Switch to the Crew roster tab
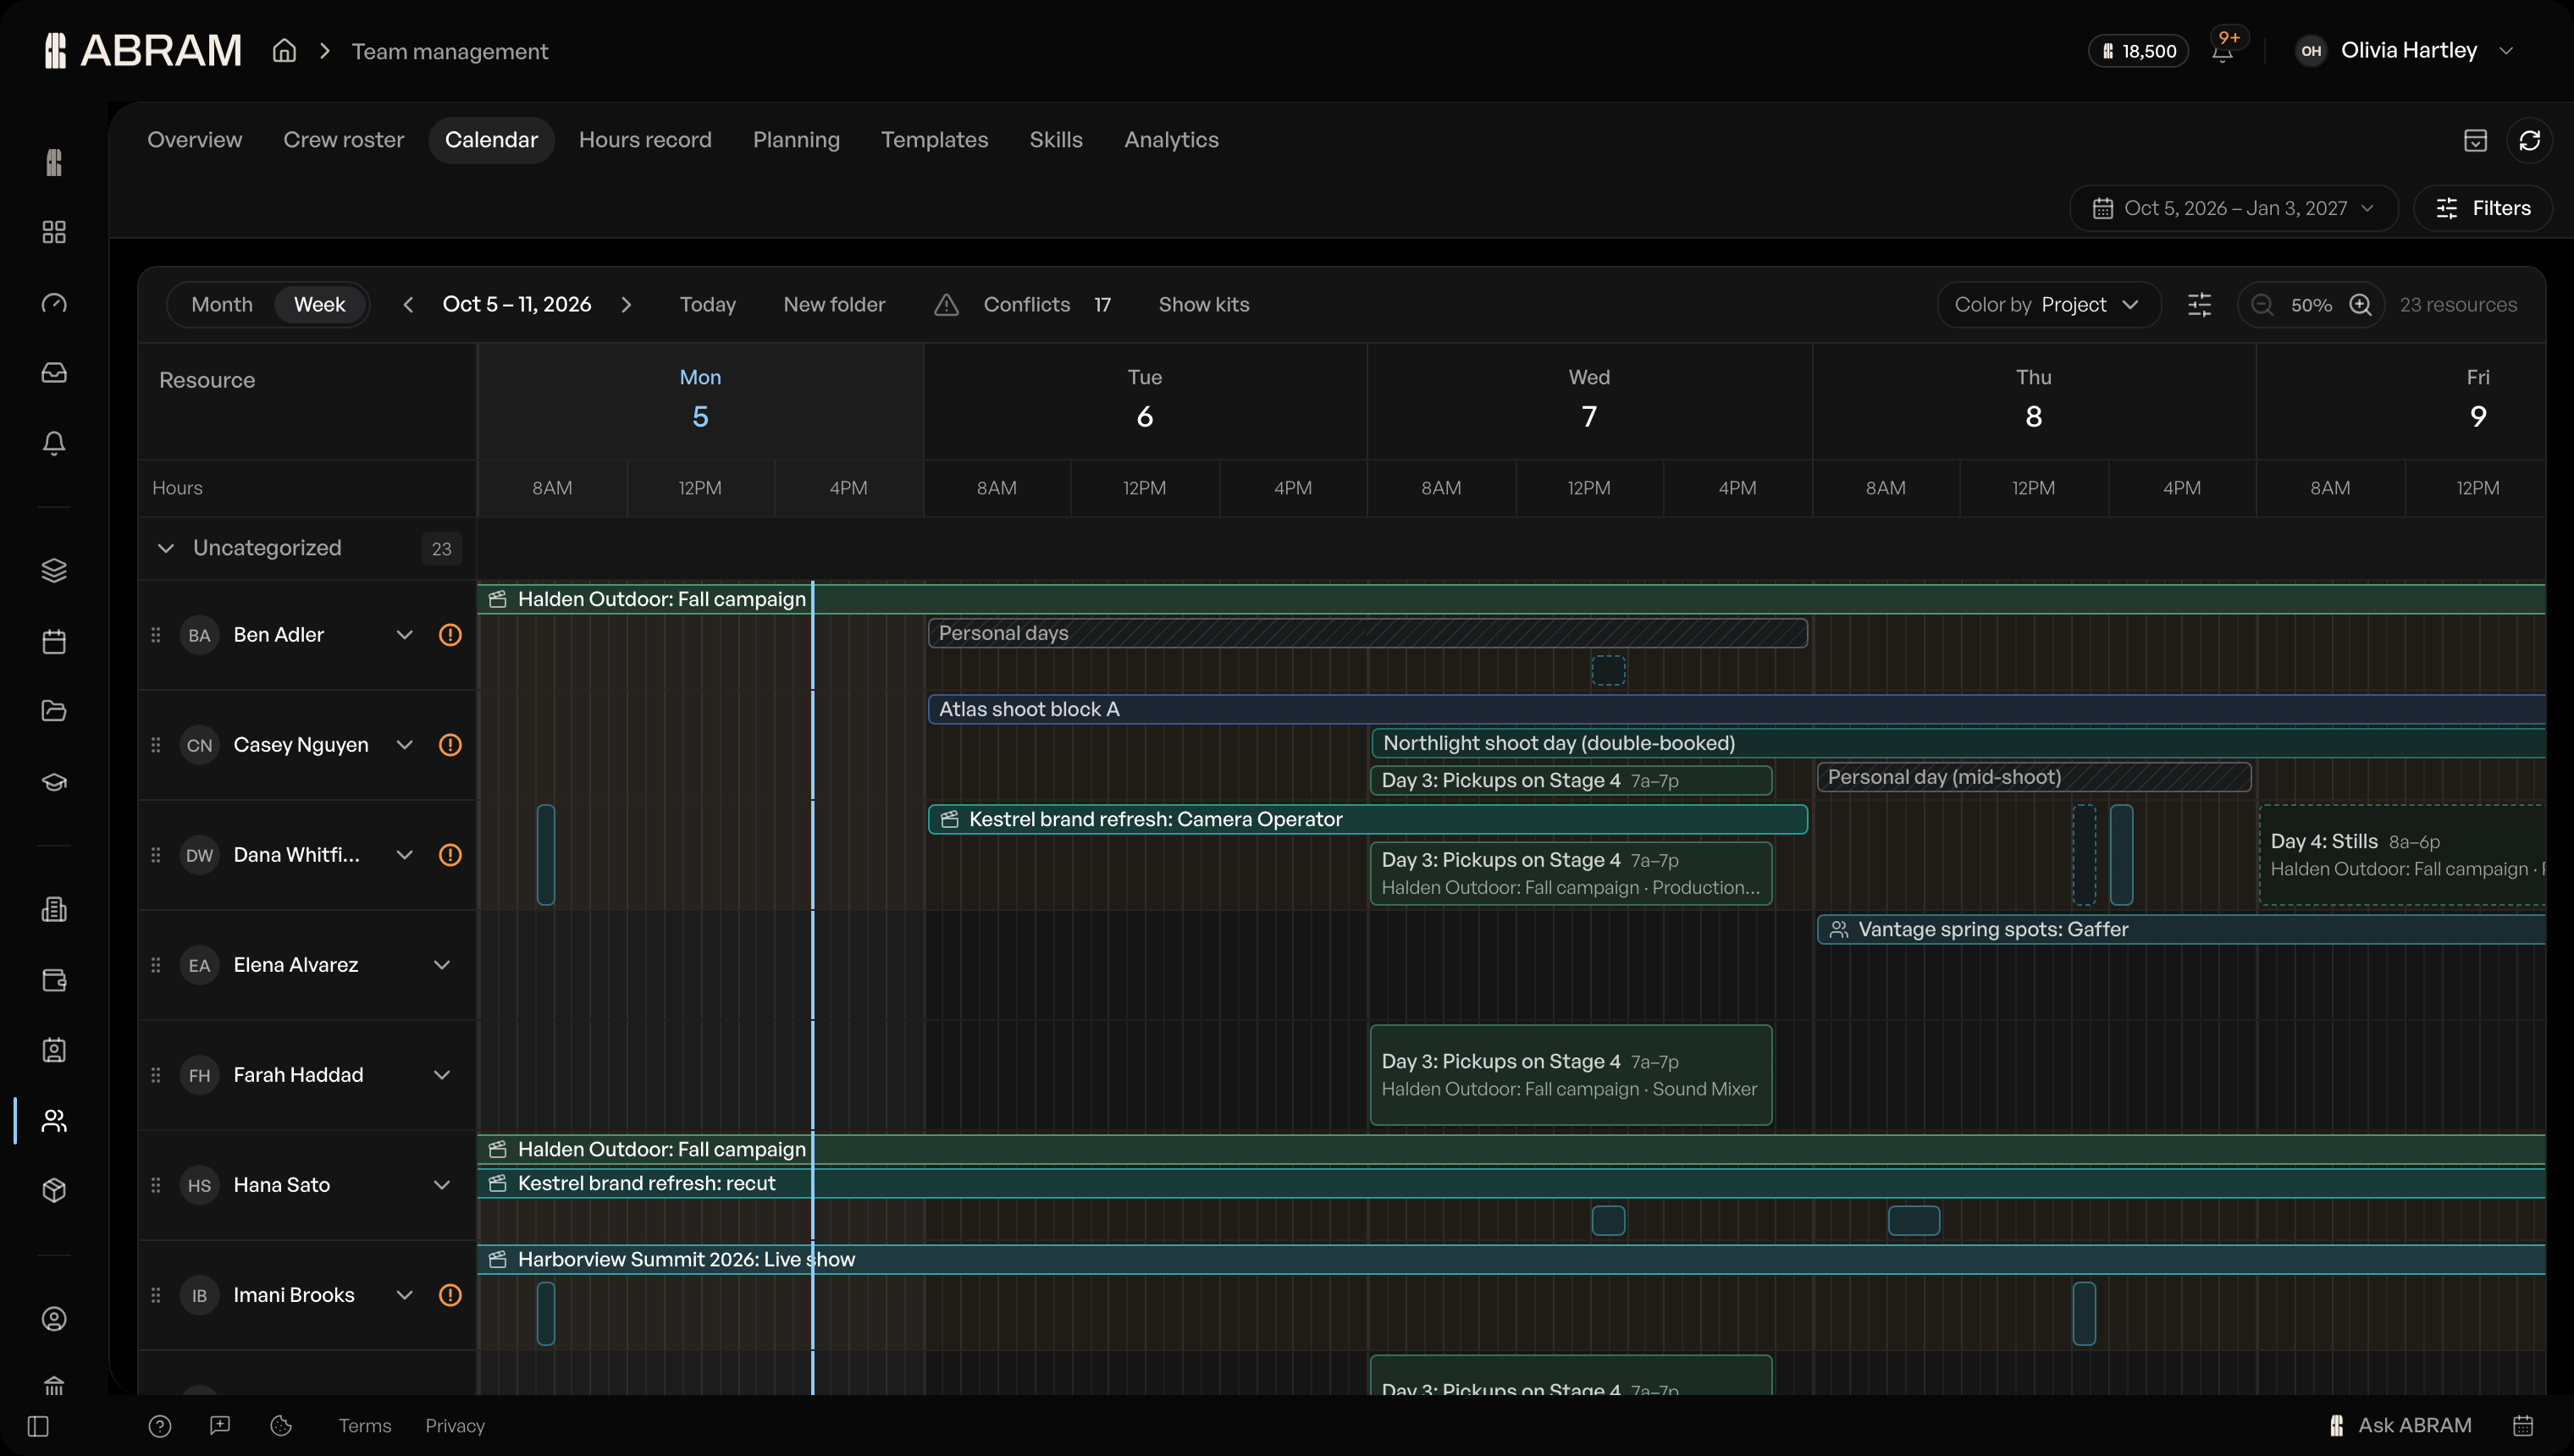The image size is (2574, 1456). [x=343, y=140]
